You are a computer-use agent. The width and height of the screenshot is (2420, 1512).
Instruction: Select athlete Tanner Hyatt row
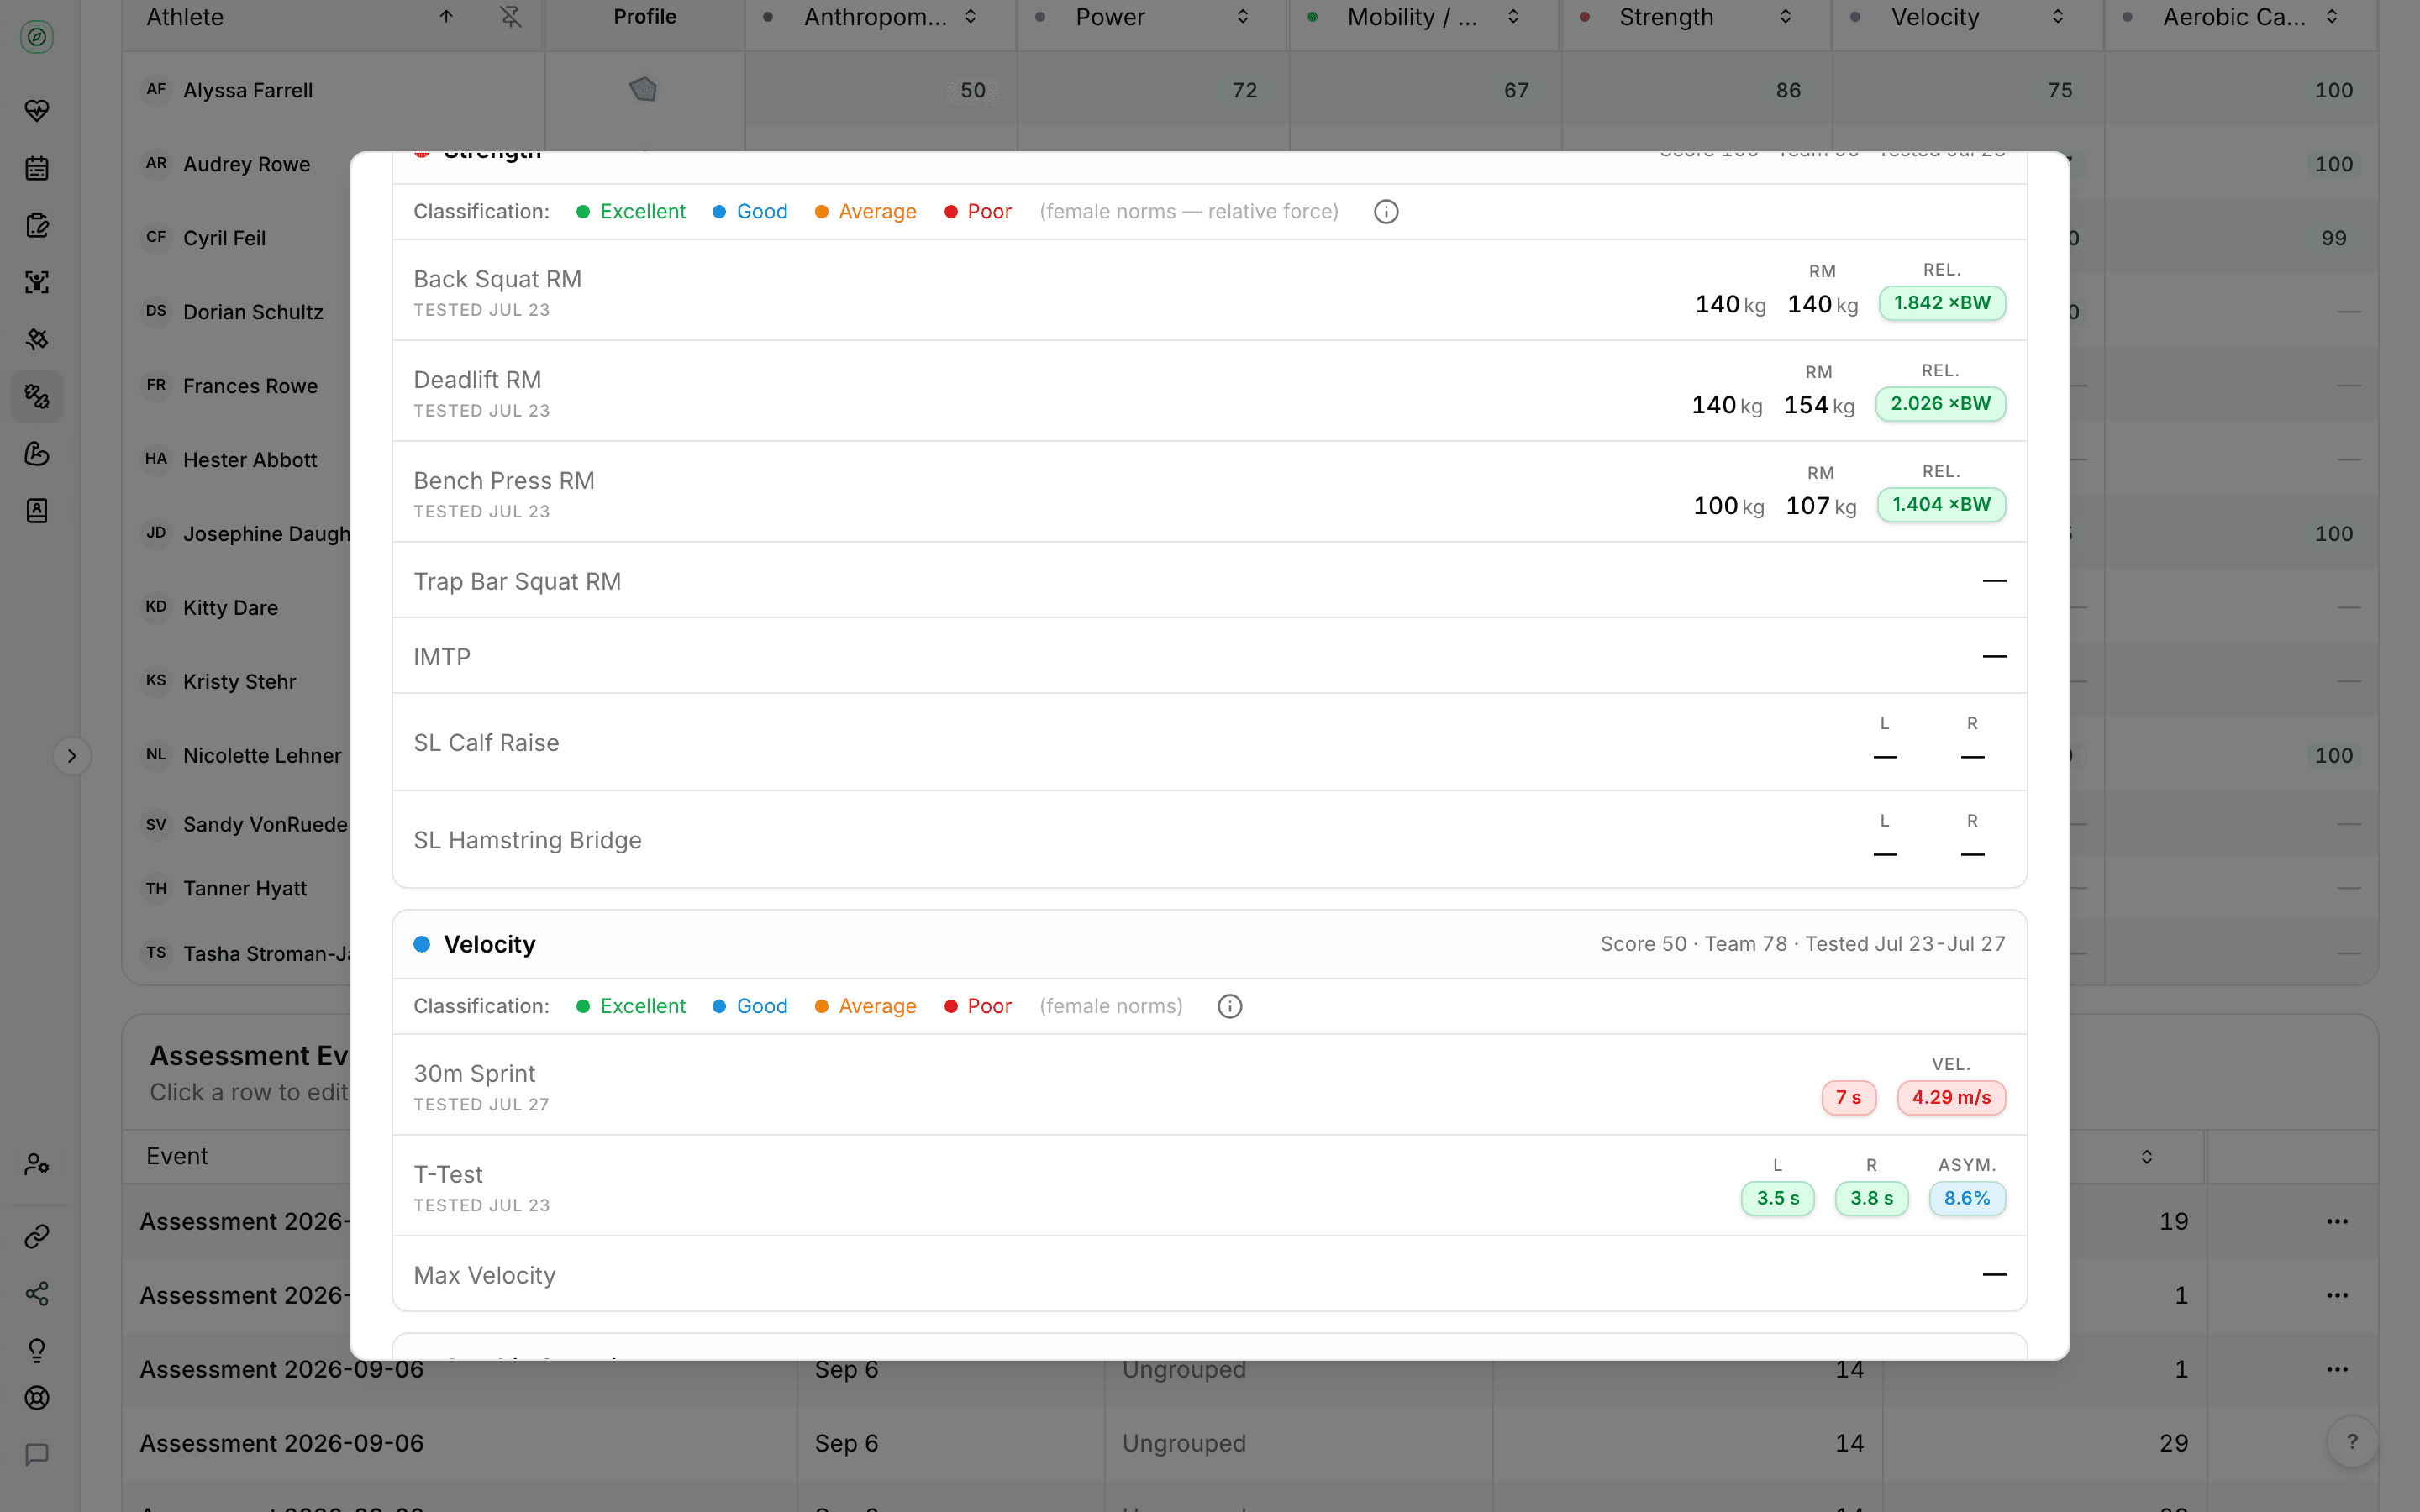tap(236, 888)
